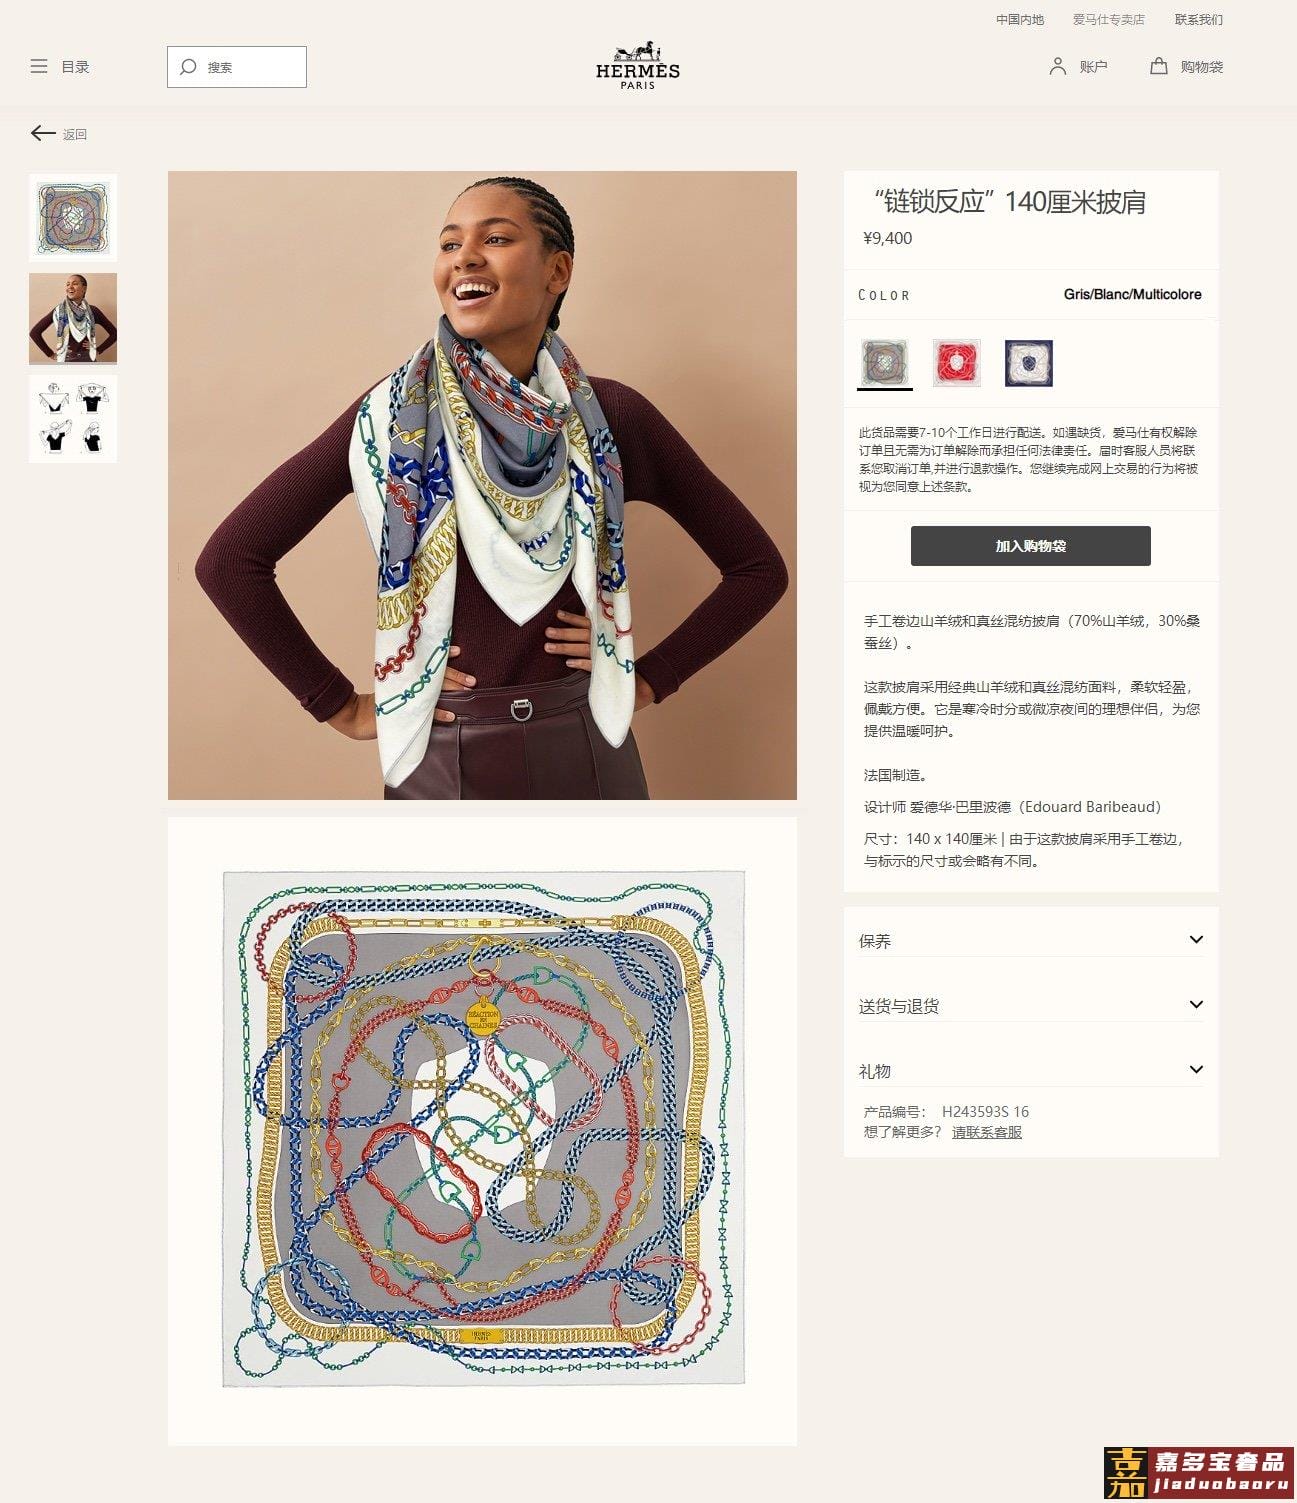
Task: Expand the 保养 care section
Action: click(x=1031, y=940)
